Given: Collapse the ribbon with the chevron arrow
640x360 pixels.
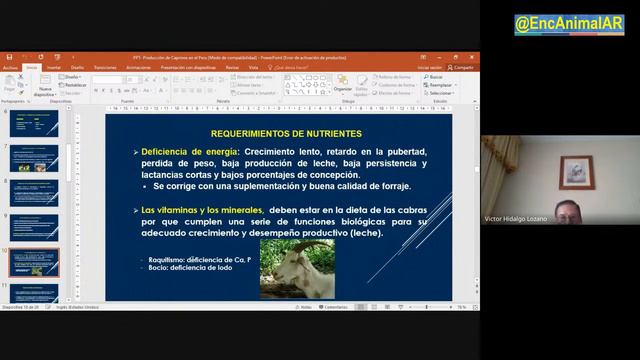Looking at the screenshot, I should click(x=474, y=101).
